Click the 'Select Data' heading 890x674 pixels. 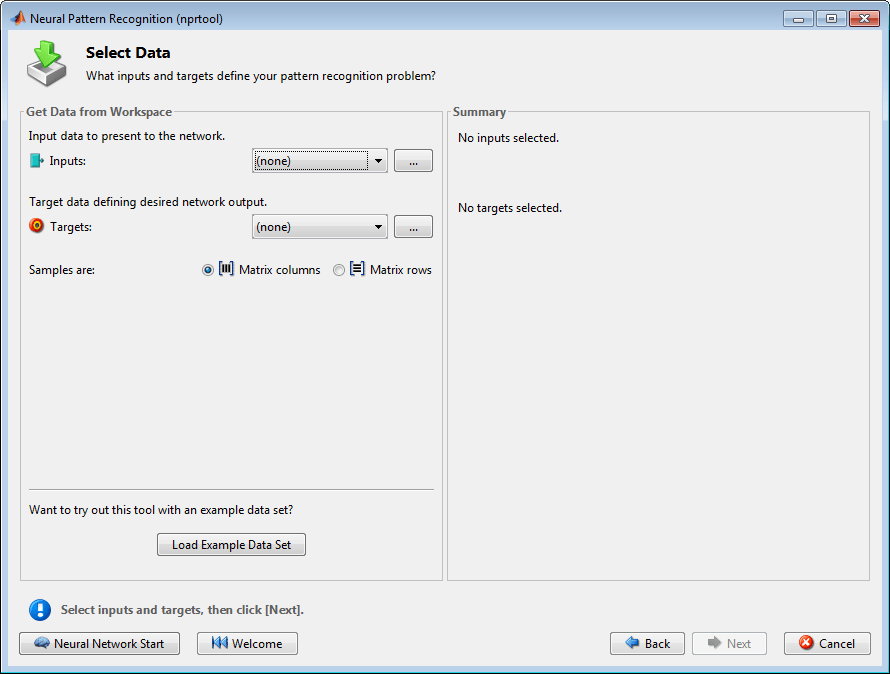pyautogui.click(x=128, y=53)
